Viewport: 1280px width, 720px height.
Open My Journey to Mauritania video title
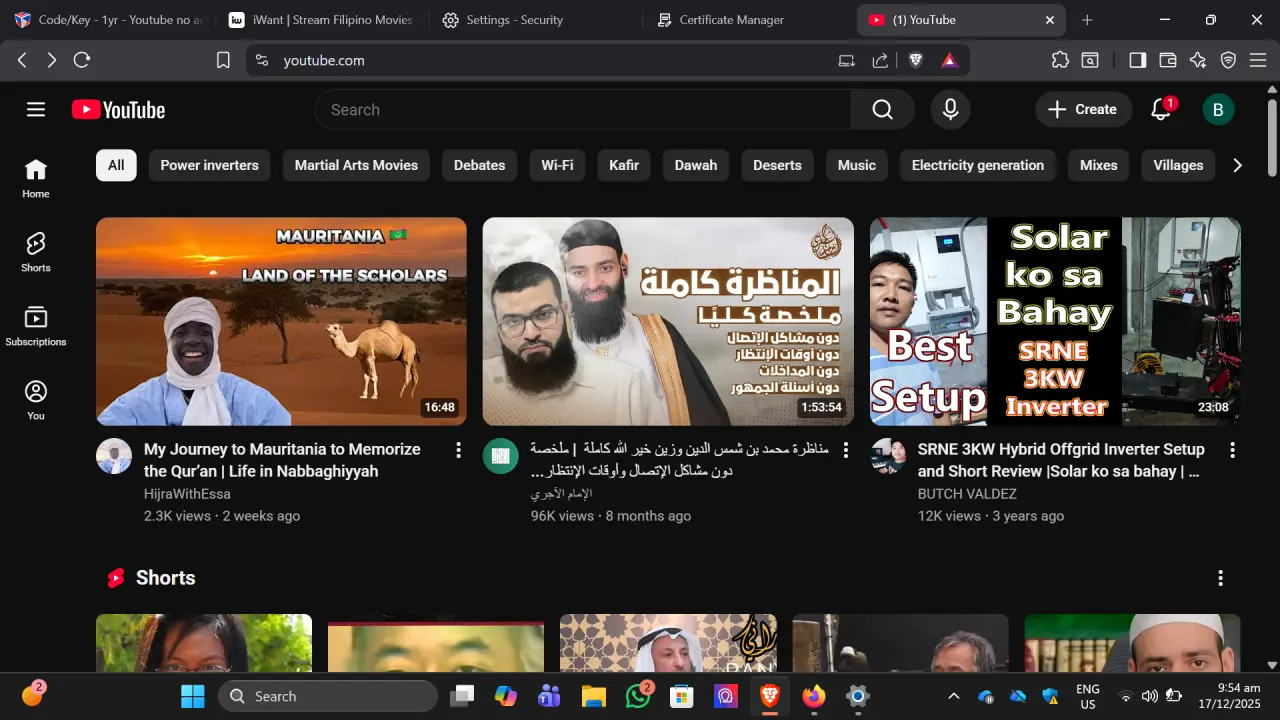[282, 460]
